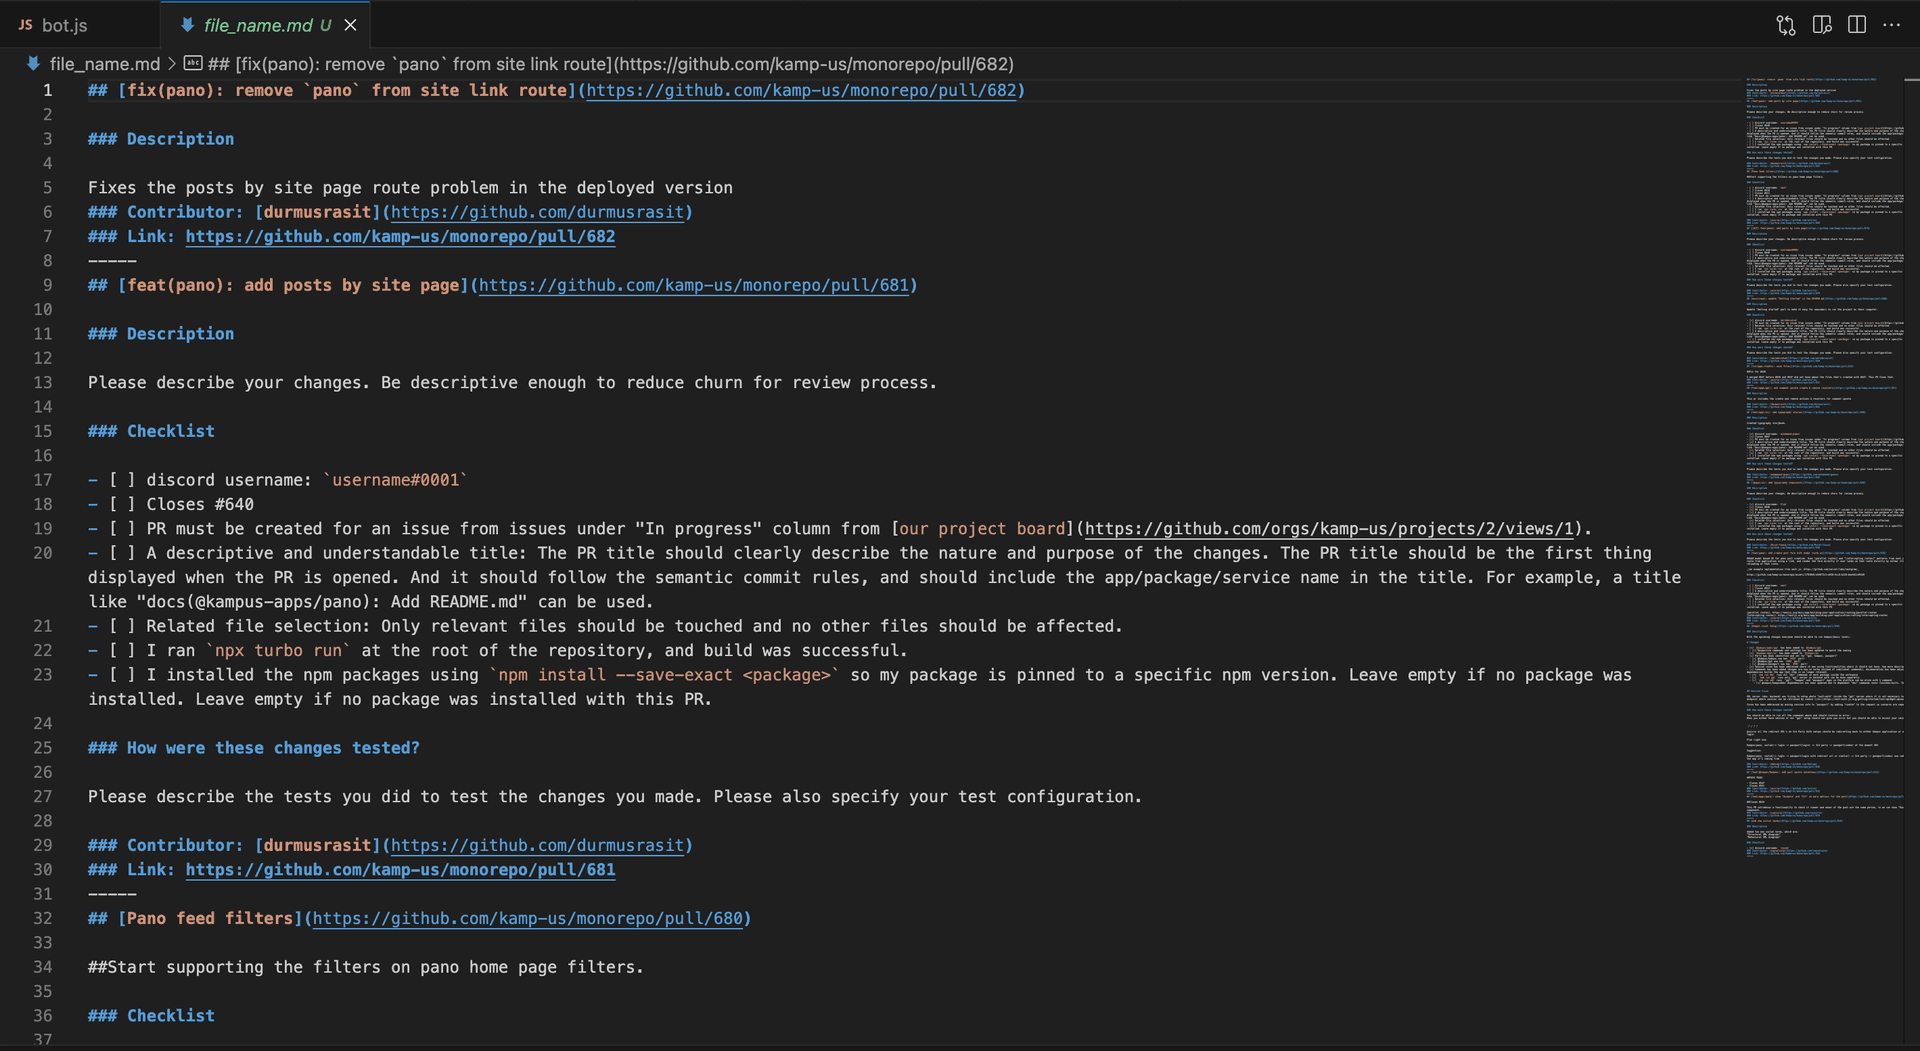Open More Actions ellipsis menu
Viewport: 1920px width, 1051px height.
(1891, 25)
